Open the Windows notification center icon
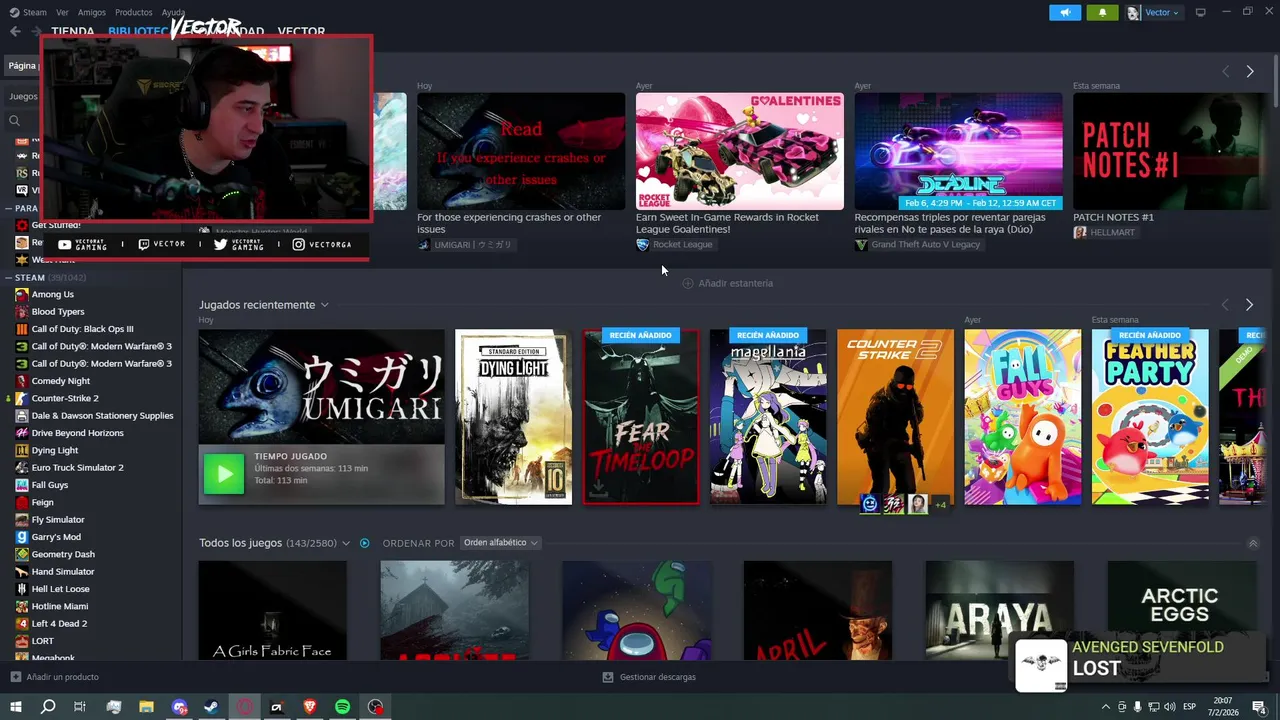Screen dimensions: 1280x720 [x=1259, y=707]
